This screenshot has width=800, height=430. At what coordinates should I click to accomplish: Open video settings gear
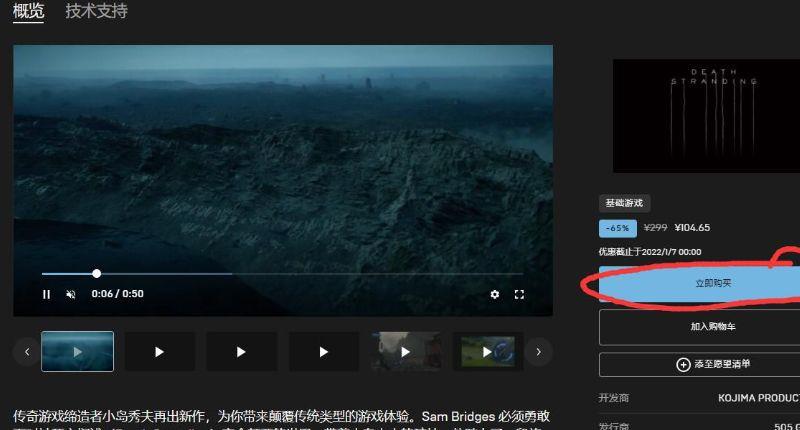[x=494, y=294]
